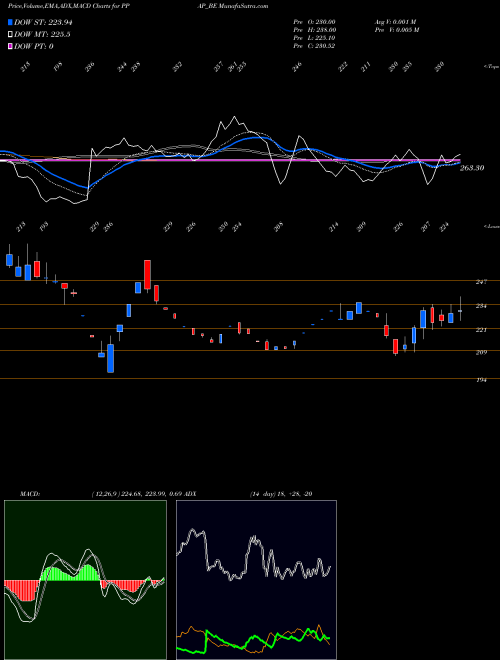Click the 'Pre V: 0.005 M' volume text
This screenshot has height=660, width=500.
(x=396, y=30)
